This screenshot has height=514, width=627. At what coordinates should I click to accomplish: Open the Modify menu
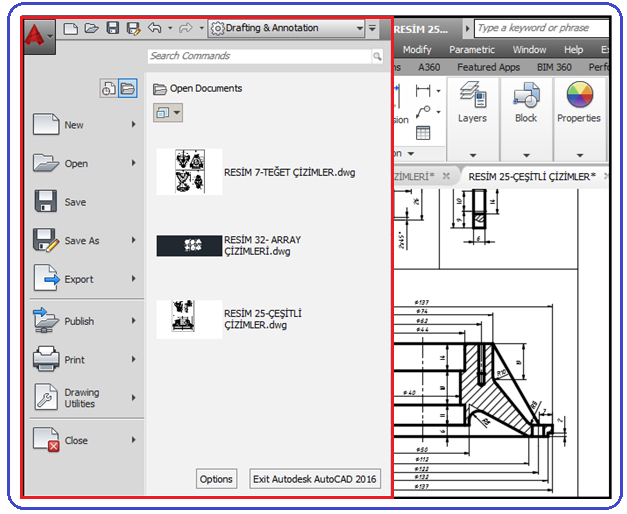point(417,50)
